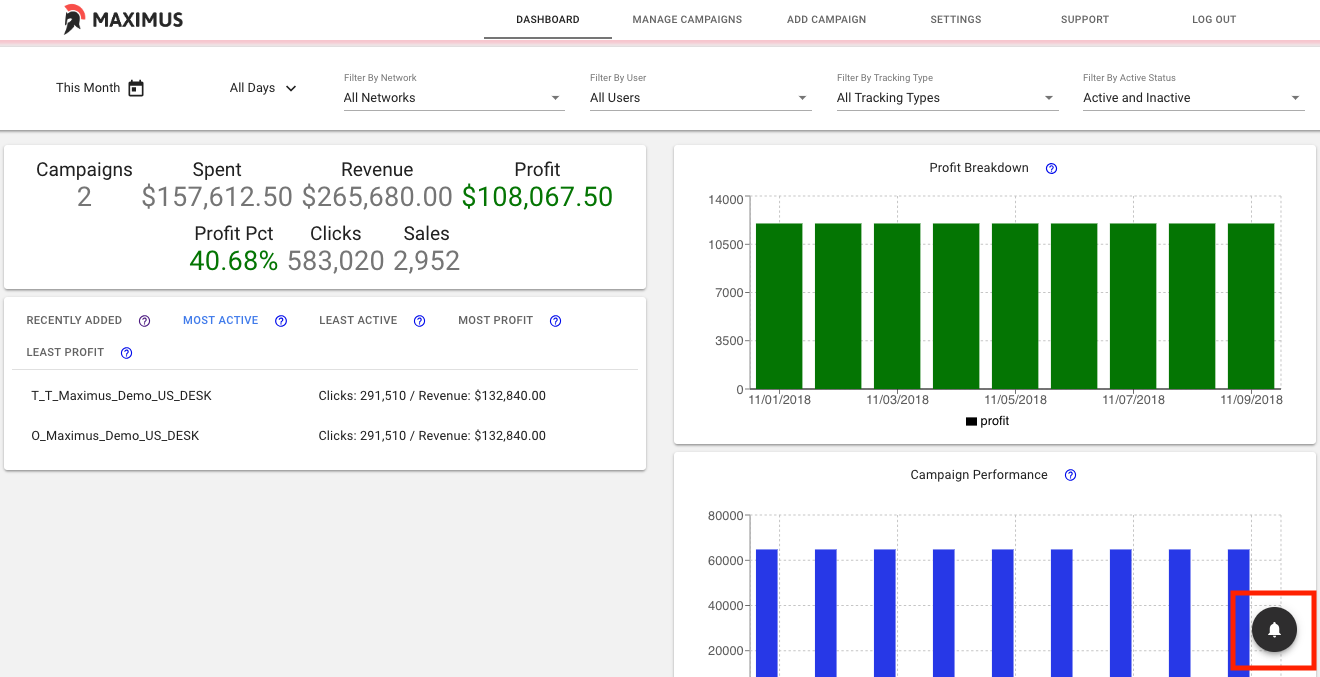Screen dimensions: 1320x677
Task: Click the Sales total 2,952
Action: [x=427, y=261]
